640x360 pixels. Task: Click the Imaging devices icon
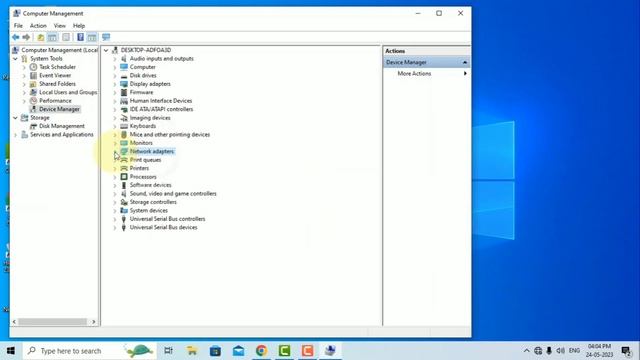coord(124,118)
